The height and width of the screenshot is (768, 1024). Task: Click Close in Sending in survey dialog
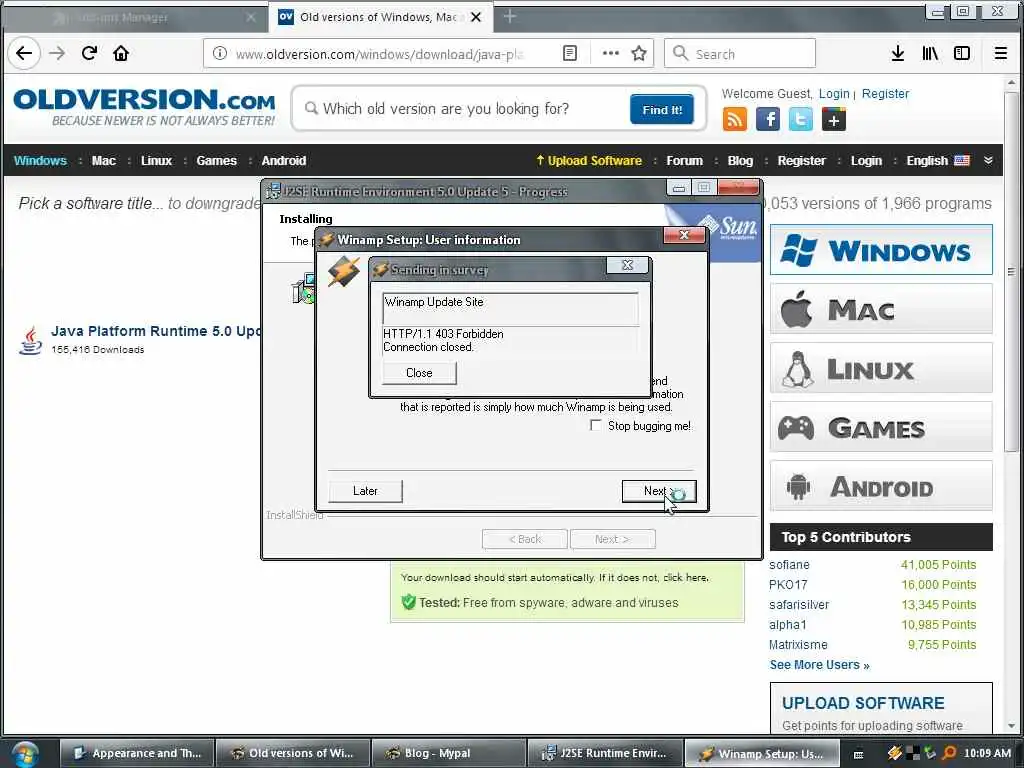(x=419, y=373)
